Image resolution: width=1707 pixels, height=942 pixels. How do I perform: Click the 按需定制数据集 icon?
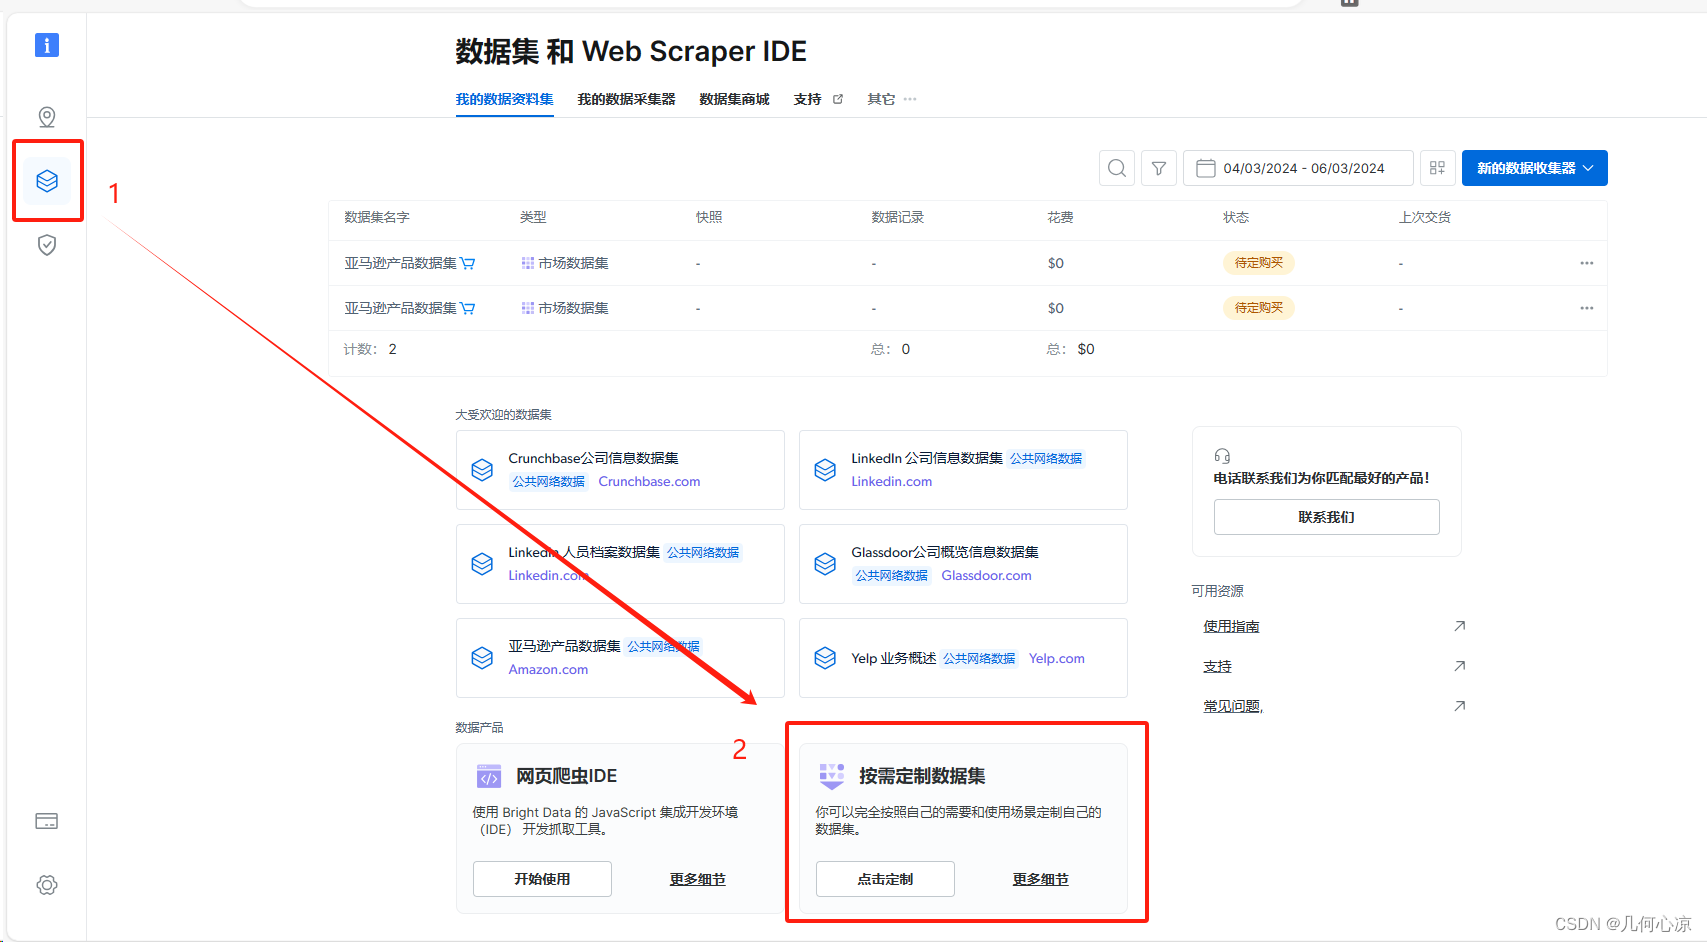pyautogui.click(x=832, y=776)
